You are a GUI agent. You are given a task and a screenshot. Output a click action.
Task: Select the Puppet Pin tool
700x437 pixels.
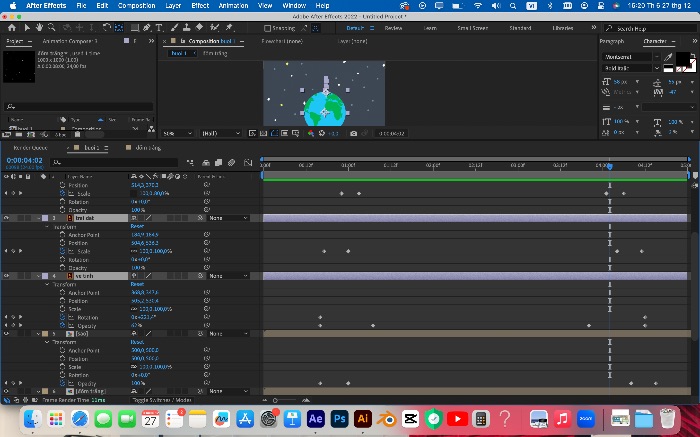click(x=229, y=28)
